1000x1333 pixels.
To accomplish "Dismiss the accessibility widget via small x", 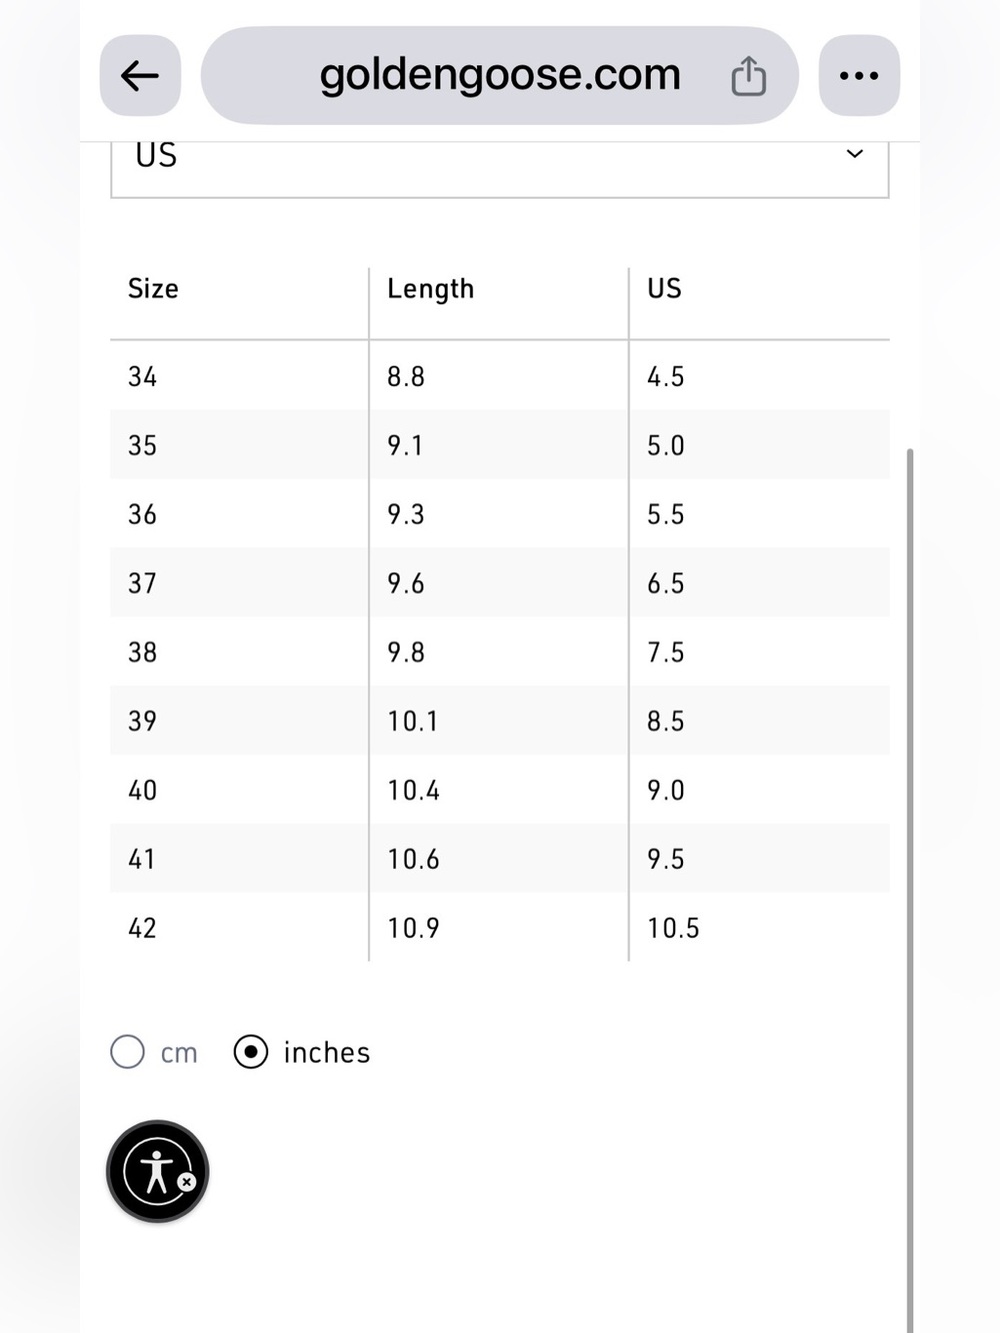I will 187,1182.
